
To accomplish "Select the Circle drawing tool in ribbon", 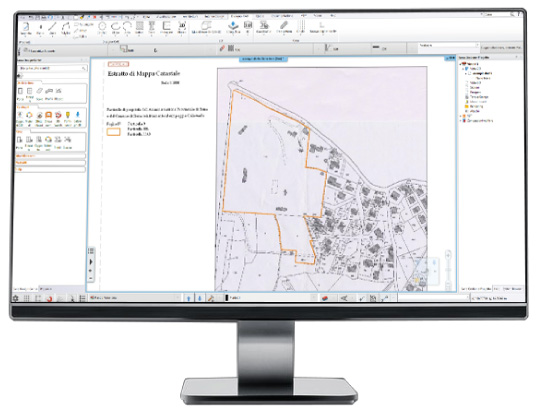I will tap(102, 27).
